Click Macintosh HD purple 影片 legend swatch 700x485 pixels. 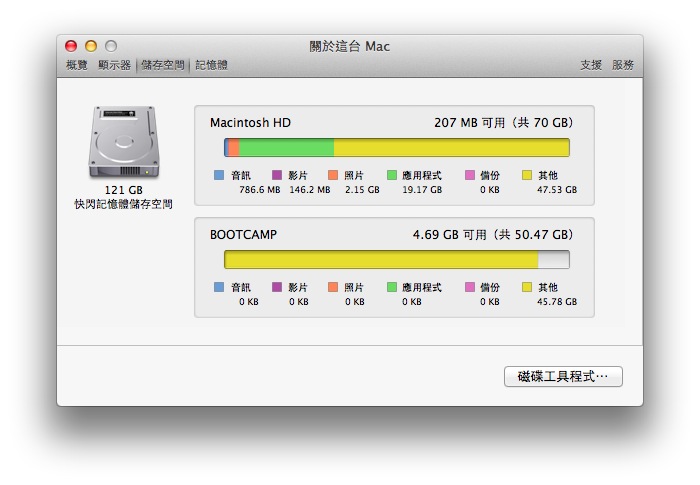(x=278, y=175)
